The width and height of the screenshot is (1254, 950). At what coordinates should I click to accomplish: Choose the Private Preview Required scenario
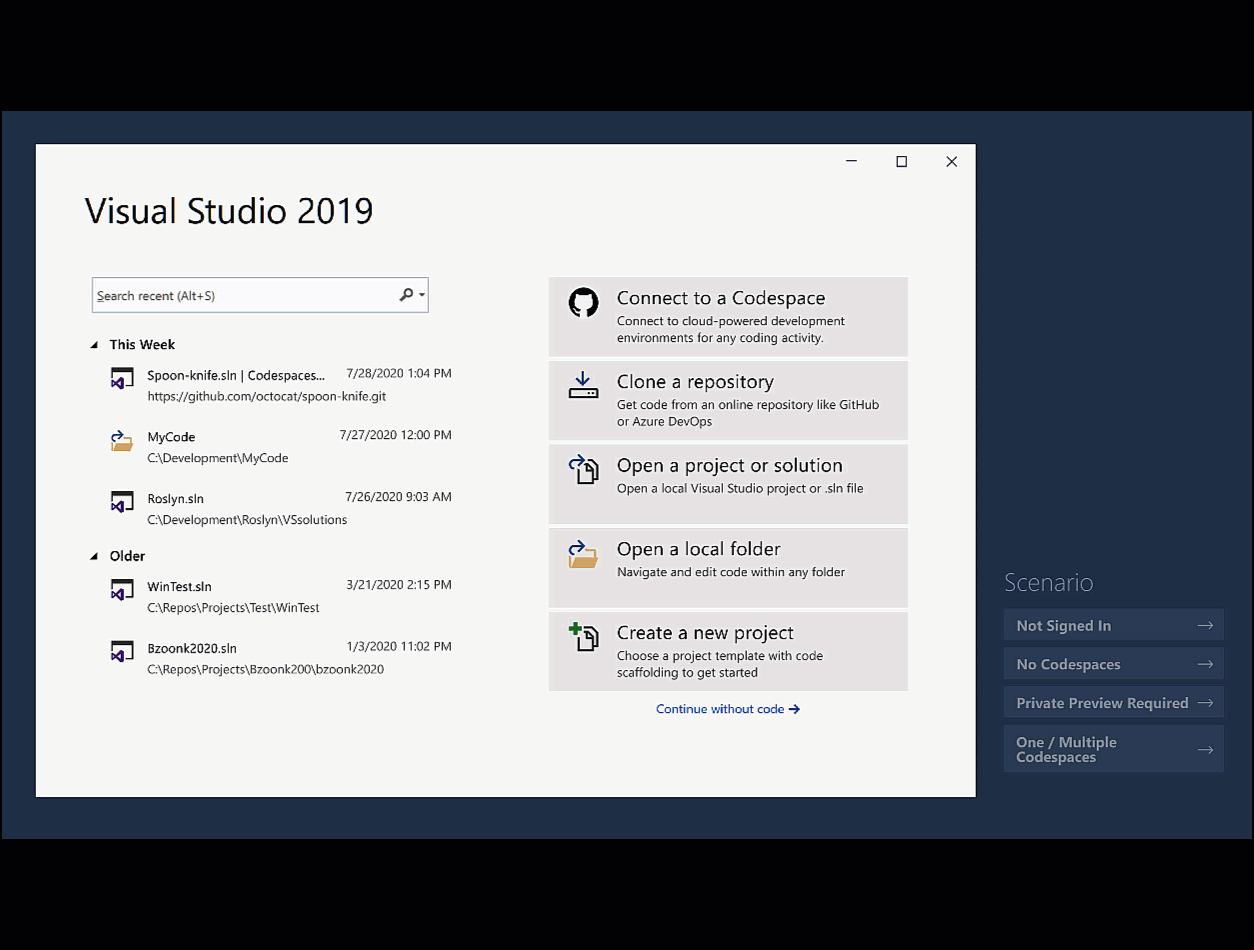[1114, 703]
